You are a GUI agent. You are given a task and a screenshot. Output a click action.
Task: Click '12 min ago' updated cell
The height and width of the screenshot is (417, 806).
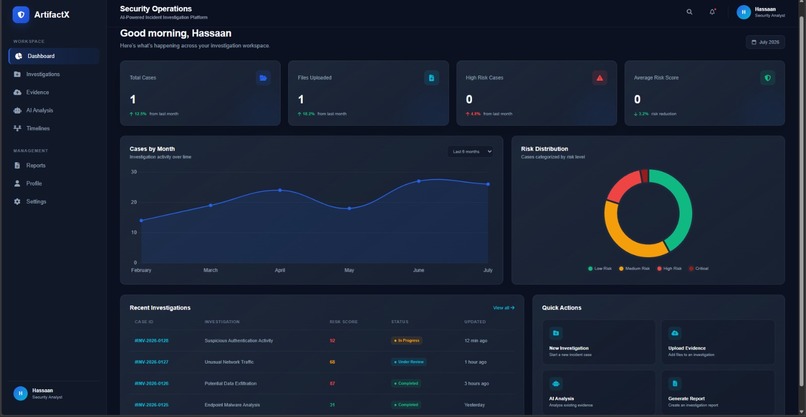pos(475,340)
